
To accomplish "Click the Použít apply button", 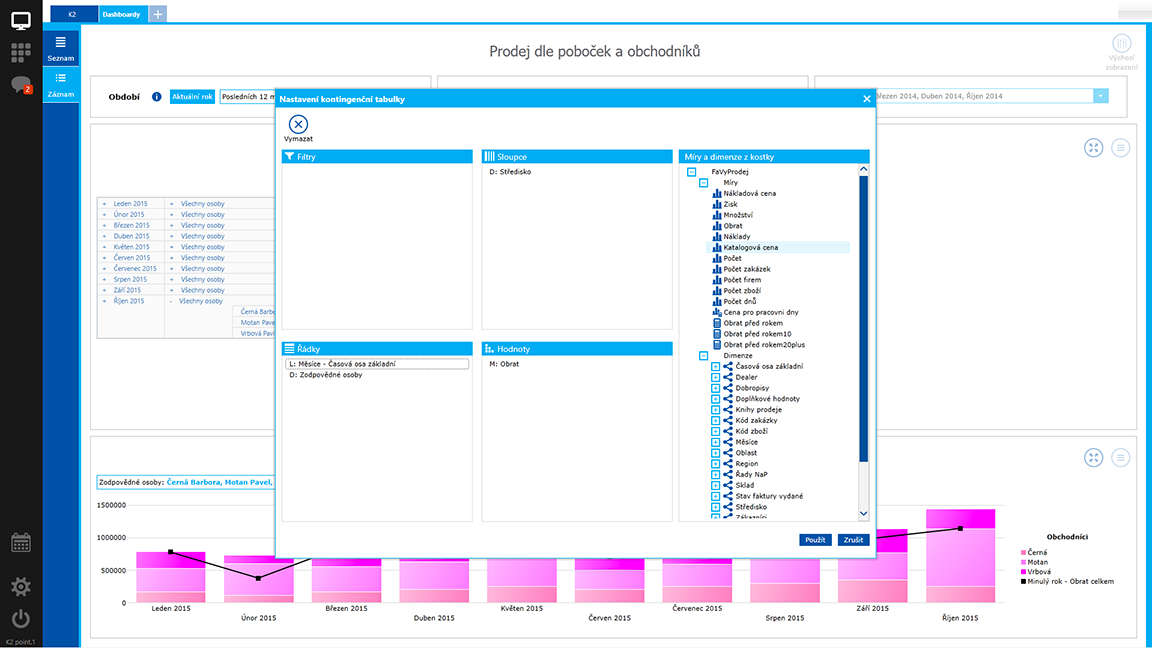I will (x=815, y=540).
